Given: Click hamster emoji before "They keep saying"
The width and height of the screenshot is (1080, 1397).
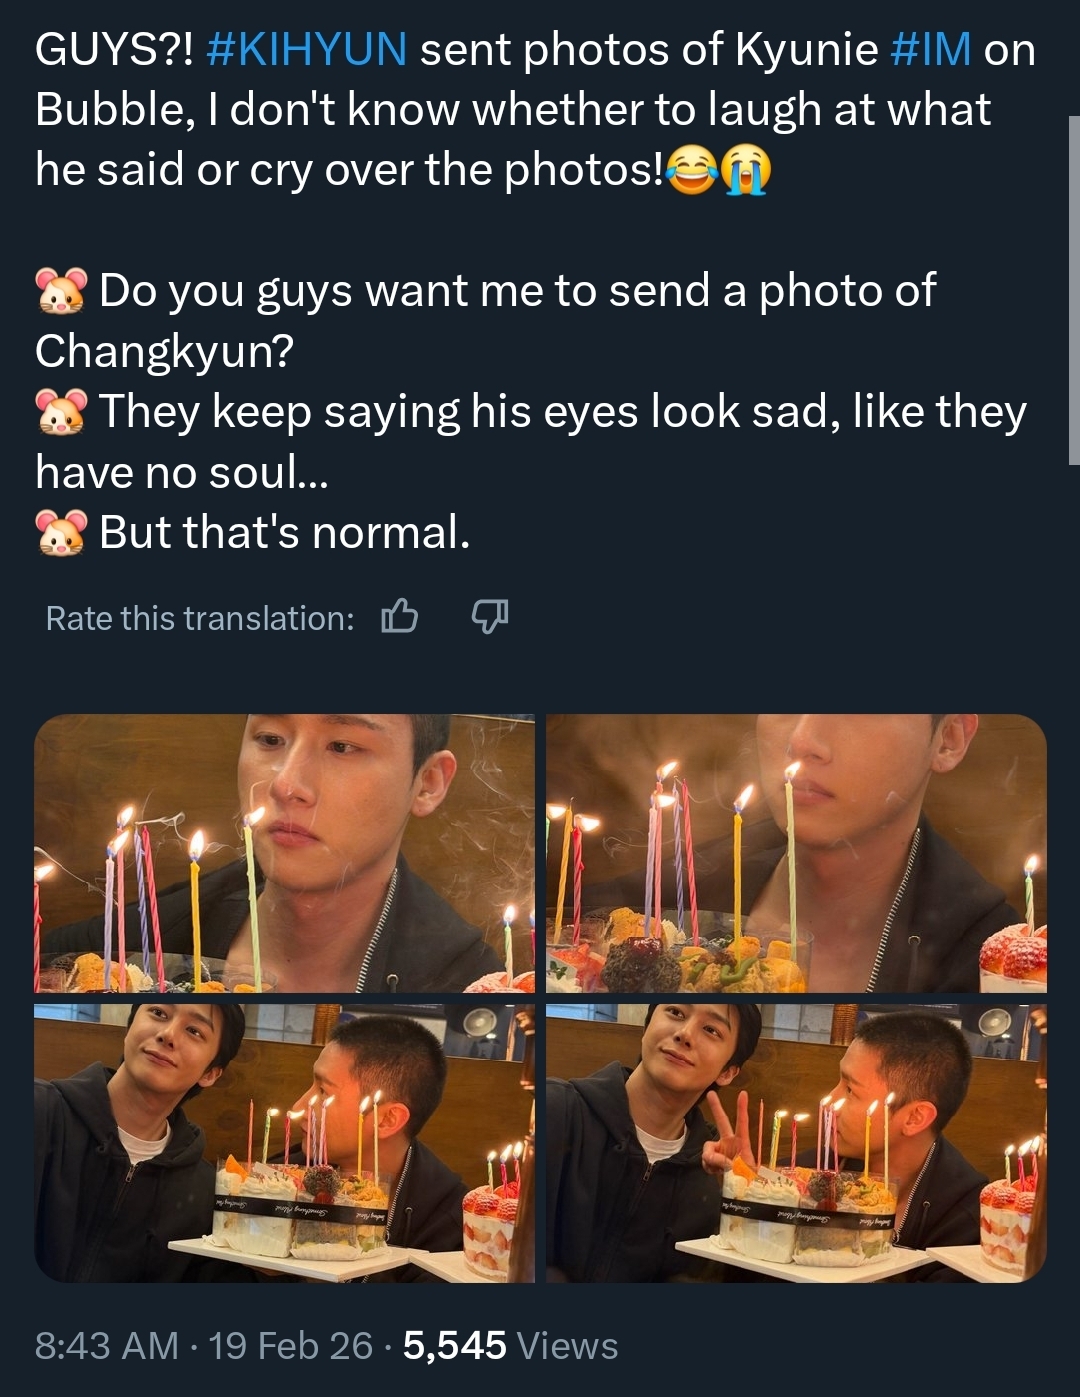Looking at the screenshot, I should (x=62, y=412).
